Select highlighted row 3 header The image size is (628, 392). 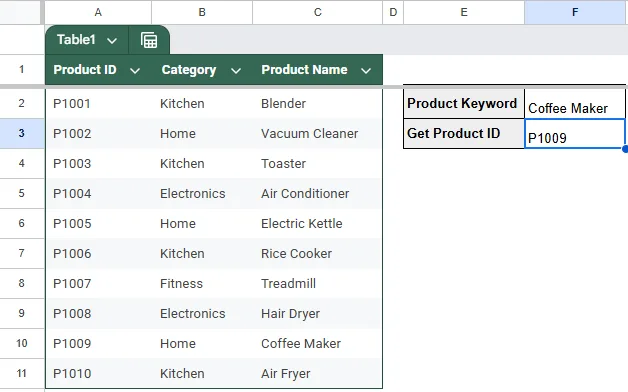coord(22,133)
